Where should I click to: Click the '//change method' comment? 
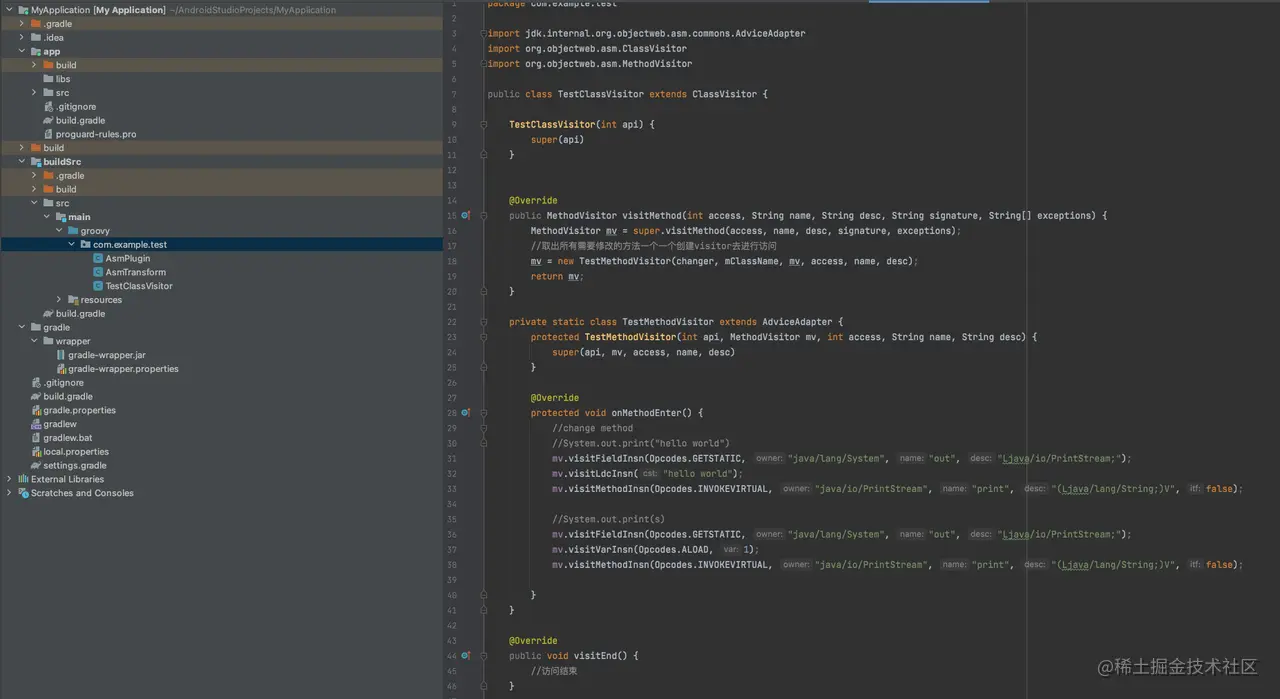click(x=592, y=428)
